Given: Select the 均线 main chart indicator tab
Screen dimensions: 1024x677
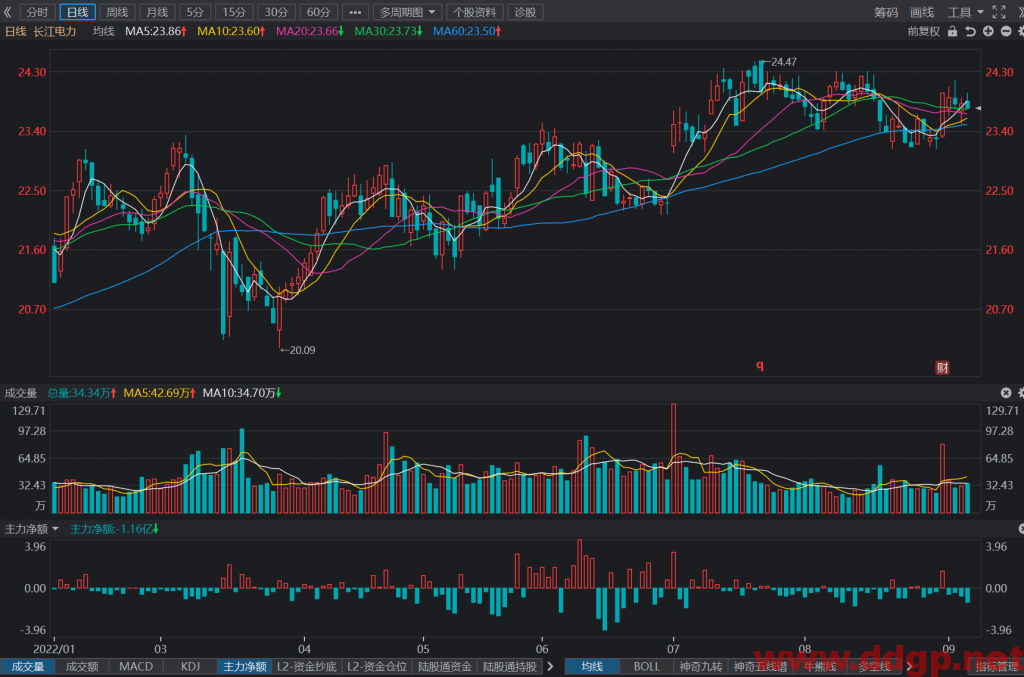Looking at the screenshot, I should pos(592,667).
